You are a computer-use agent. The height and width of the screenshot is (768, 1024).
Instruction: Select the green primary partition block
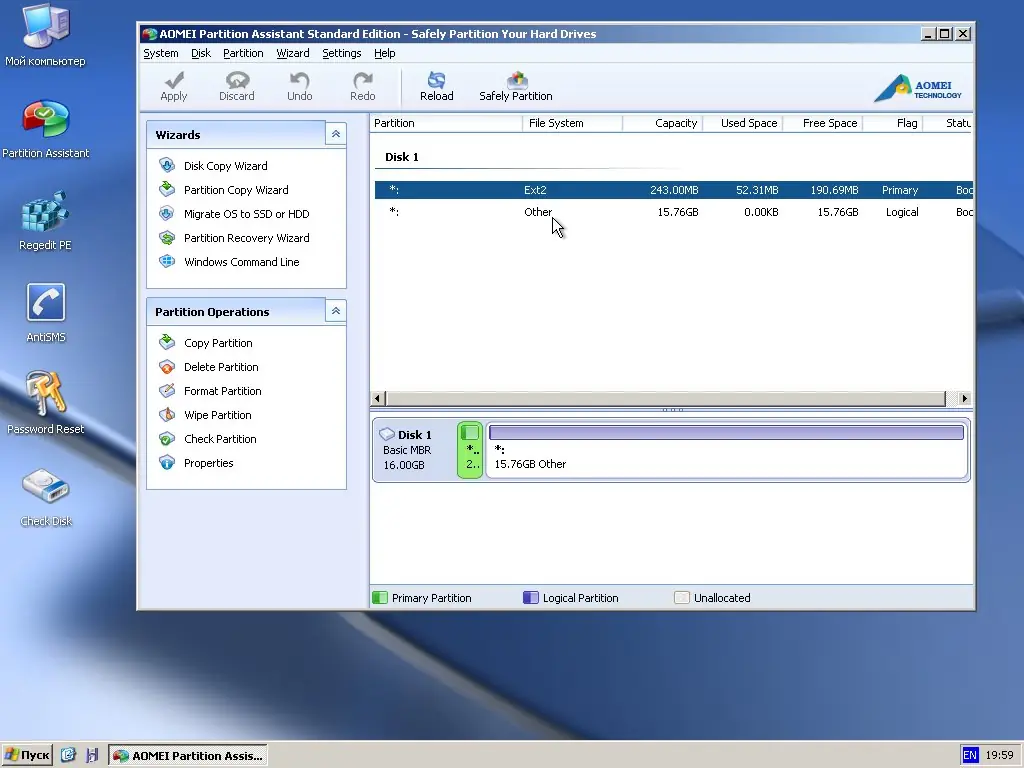coord(469,450)
